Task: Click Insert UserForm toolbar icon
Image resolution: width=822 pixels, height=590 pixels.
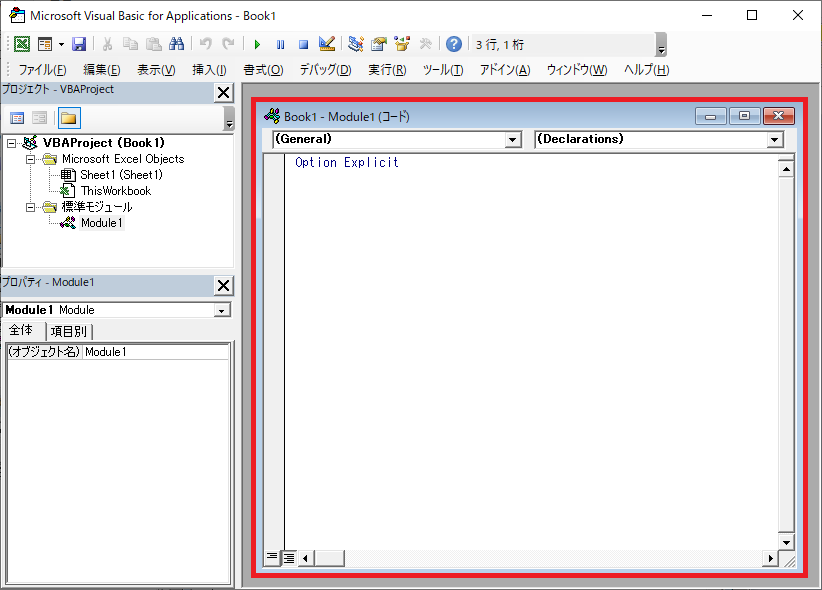Action: pos(45,44)
